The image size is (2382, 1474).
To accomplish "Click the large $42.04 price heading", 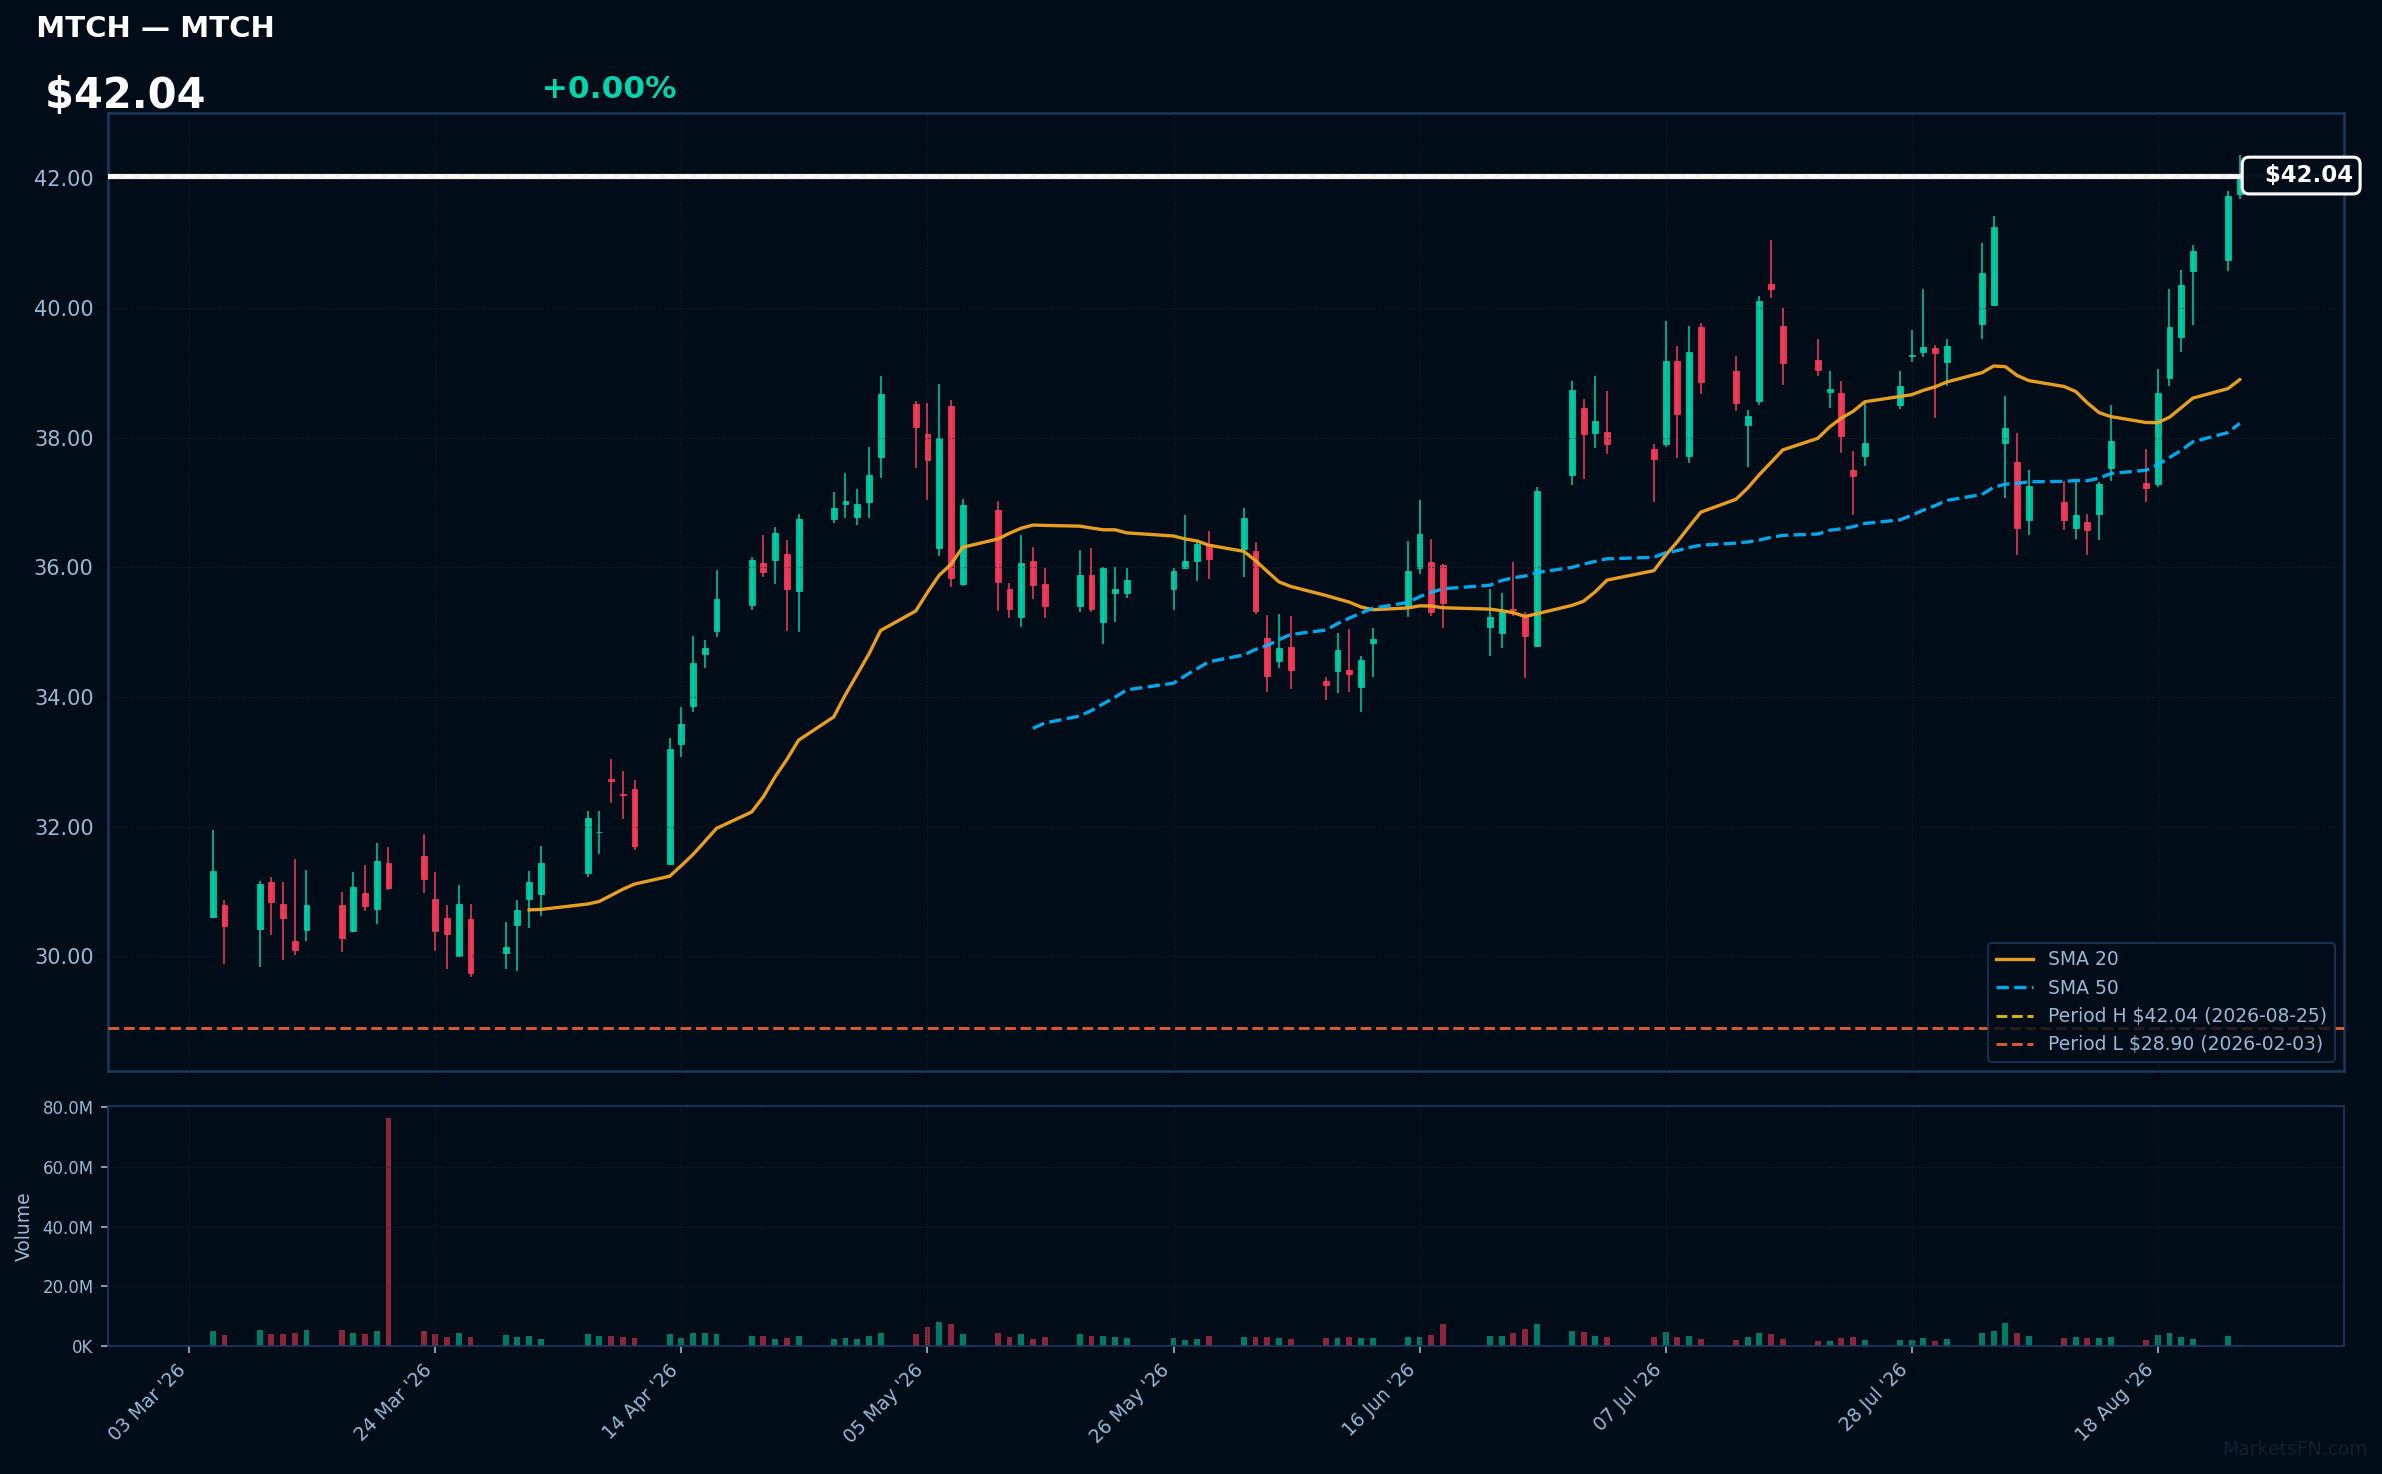I will click(125, 94).
